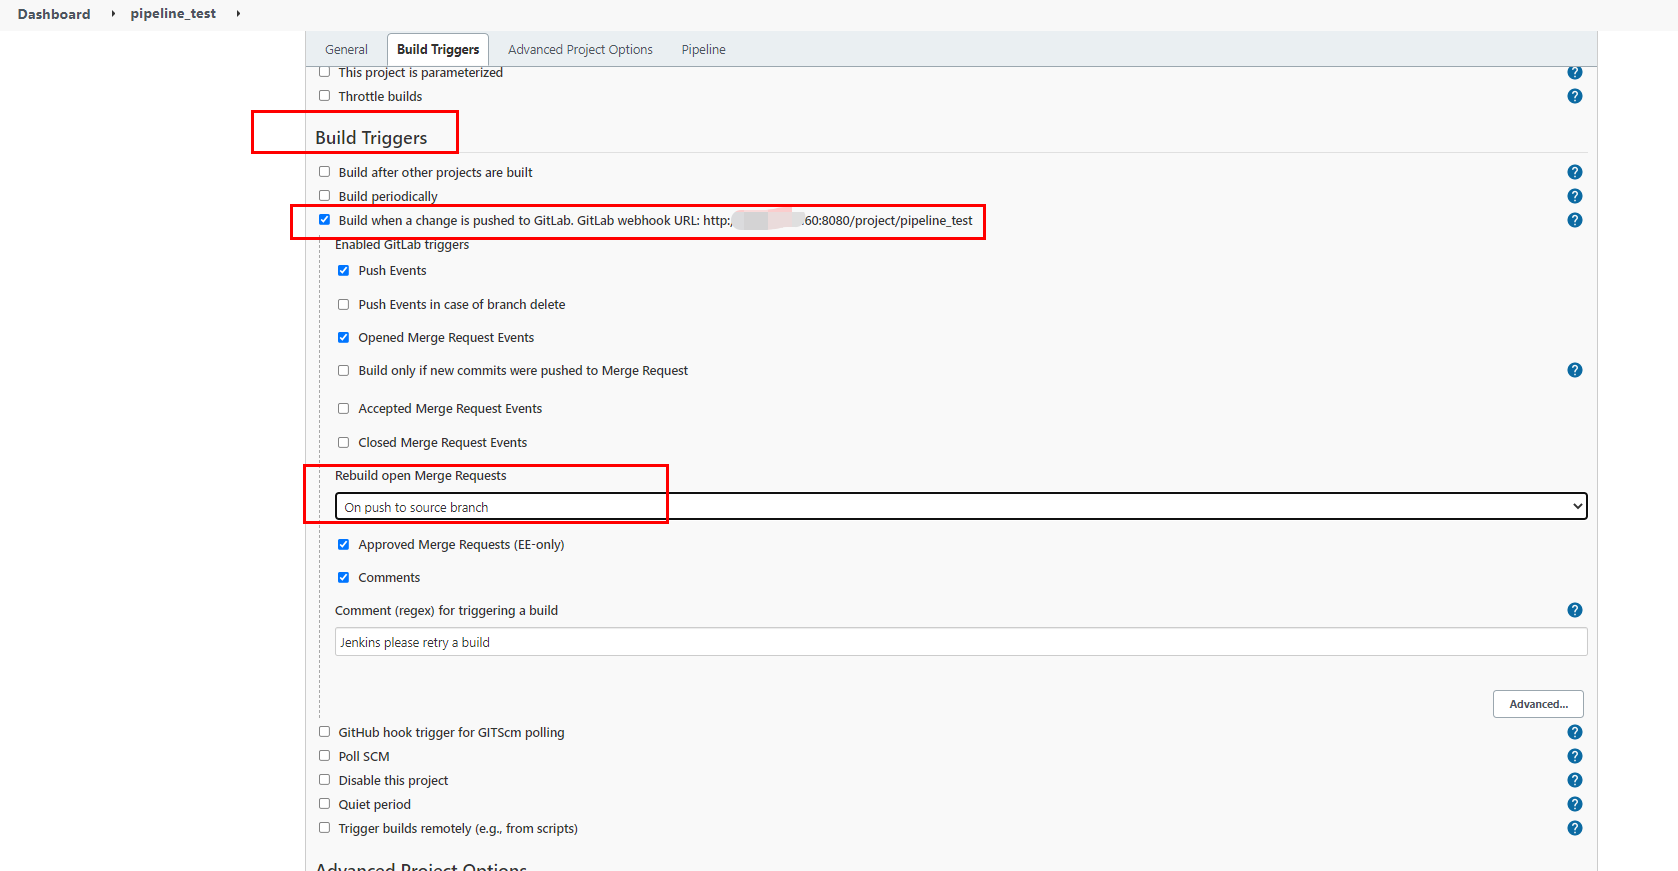Open help icon for Throttle builds
The image size is (1678, 871).
[x=1575, y=96]
